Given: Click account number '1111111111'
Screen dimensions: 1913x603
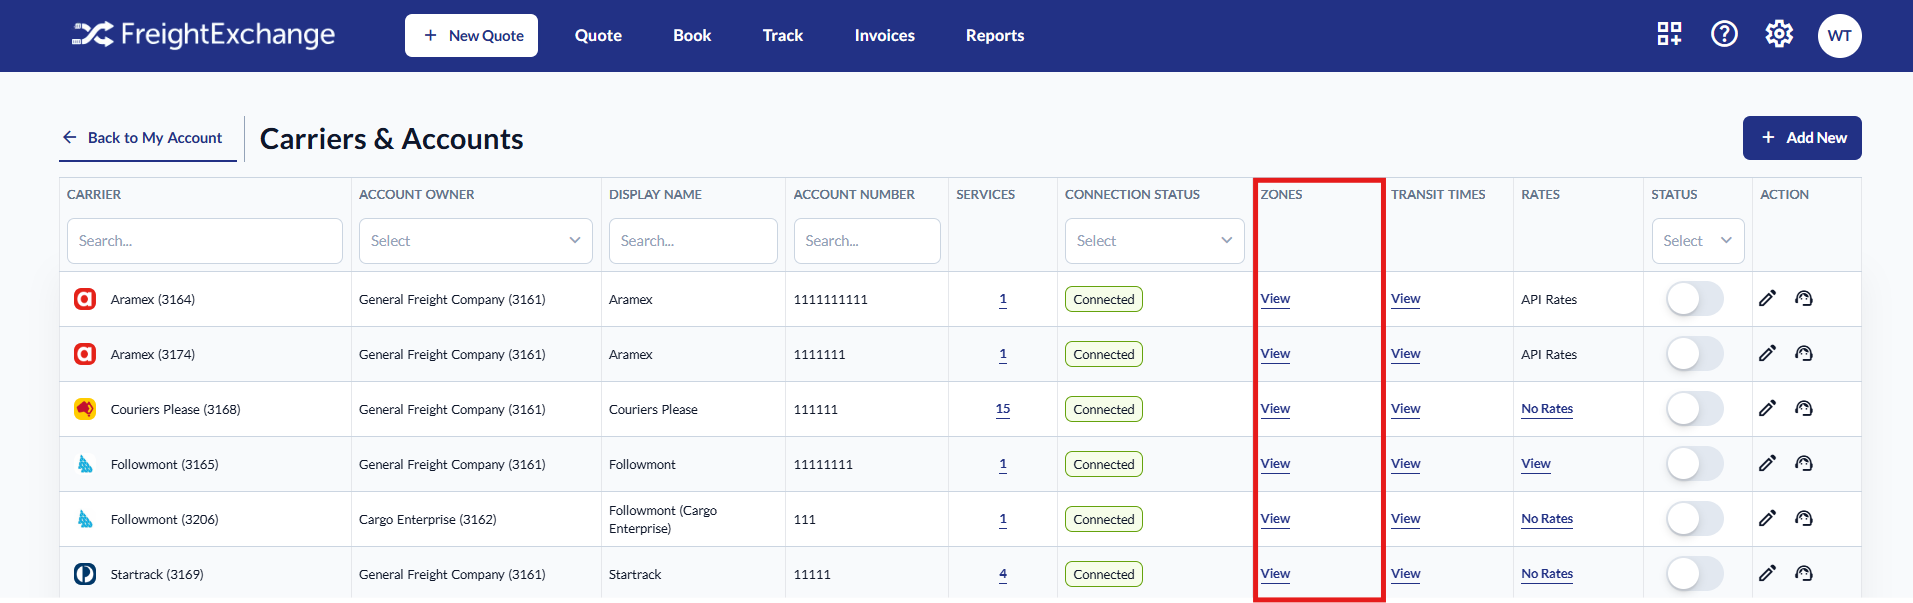Looking at the screenshot, I should [x=831, y=299].
